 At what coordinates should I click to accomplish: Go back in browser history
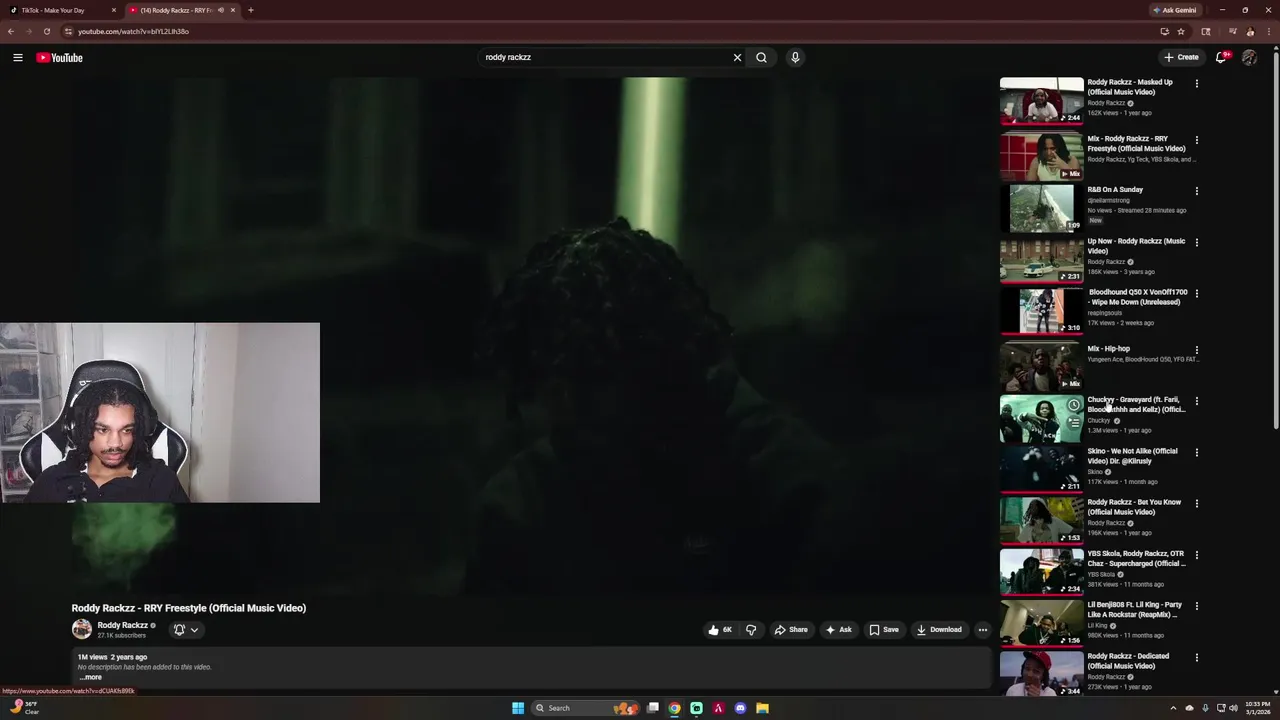(11, 31)
